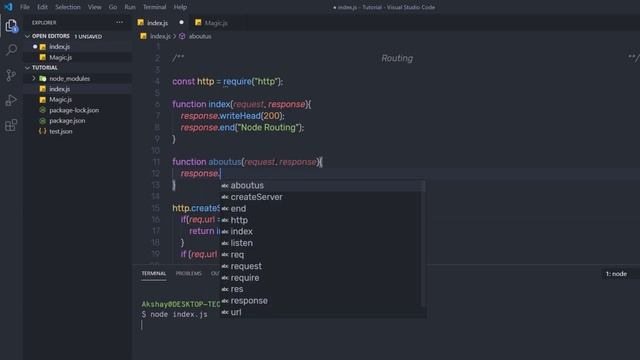
Task: Click the 'Node Routing' string in code
Action: pos(267,128)
